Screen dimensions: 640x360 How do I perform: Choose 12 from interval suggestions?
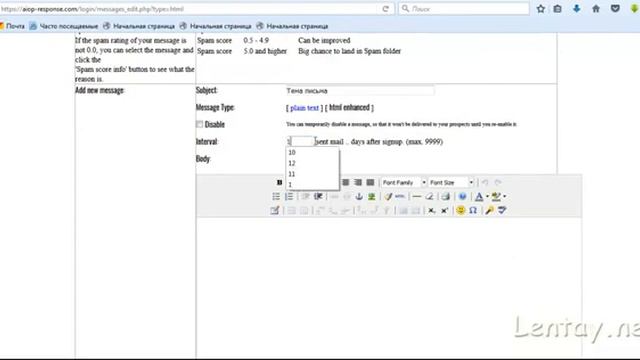pos(312,163)
